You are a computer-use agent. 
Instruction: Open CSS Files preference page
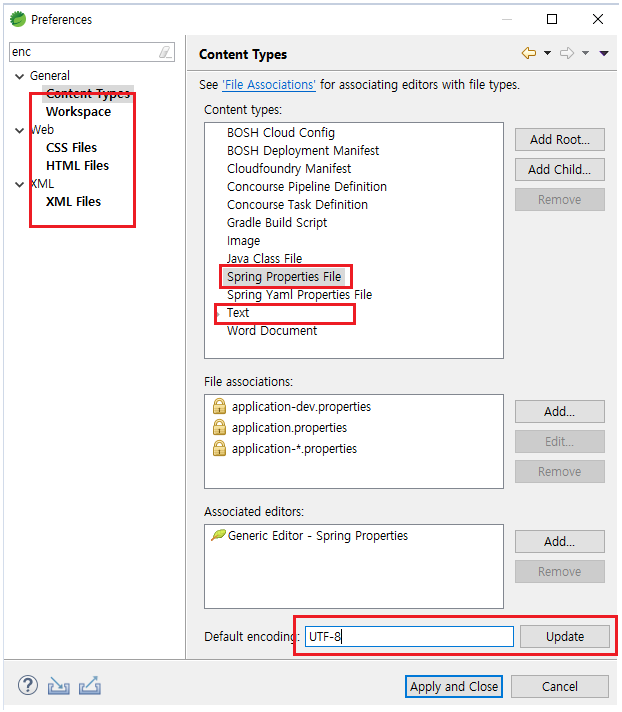click(72, 148)
